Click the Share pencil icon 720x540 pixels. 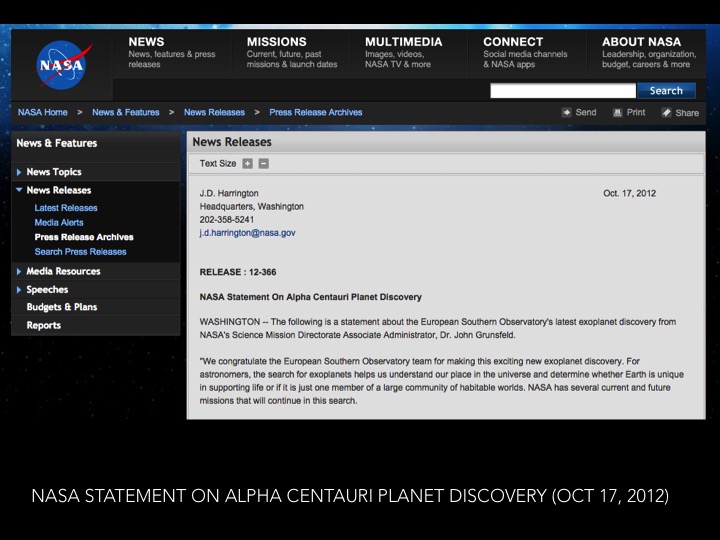click(666, 113)
